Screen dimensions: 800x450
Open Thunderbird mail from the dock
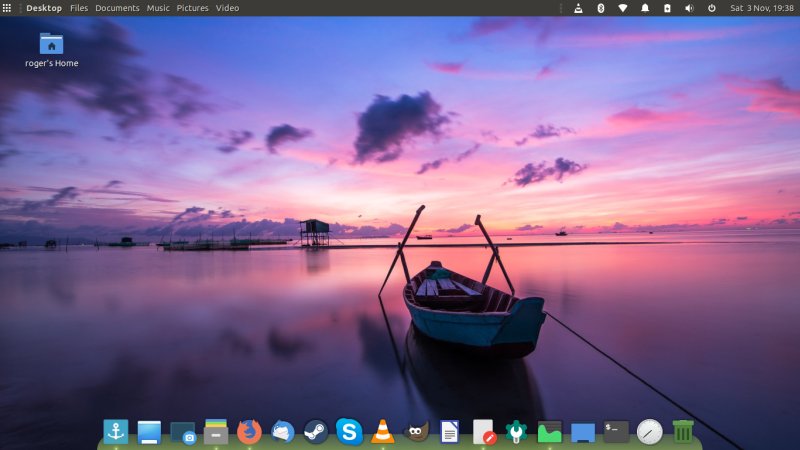coord(282,431)
